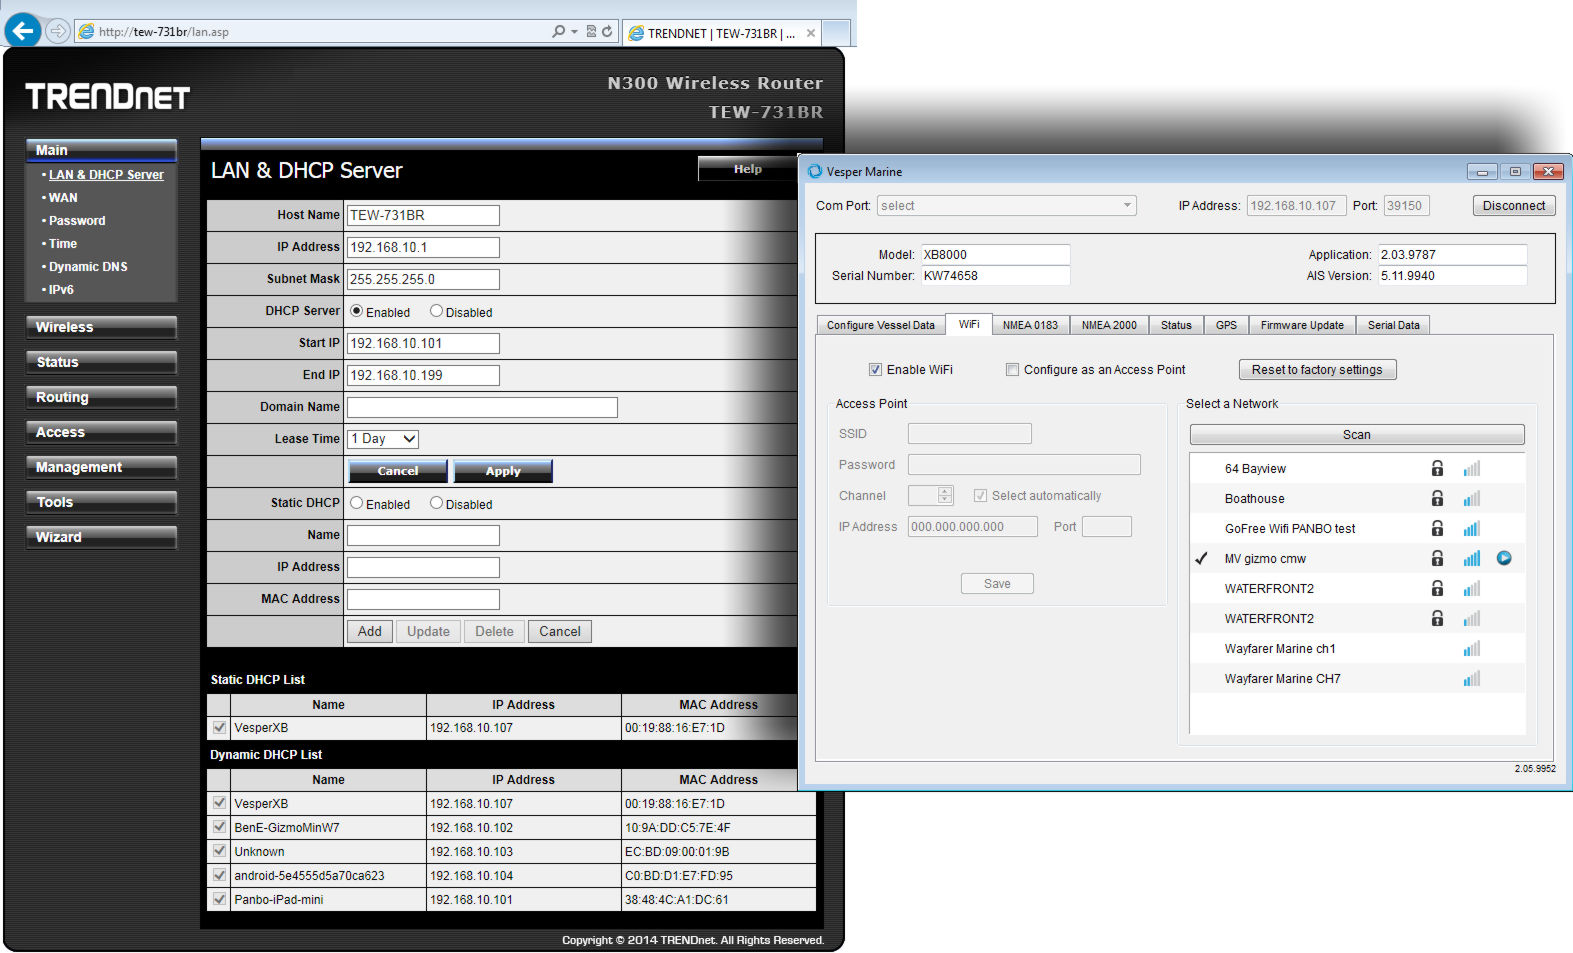
Task: Open the Wizard menu section
Action: 101,537
